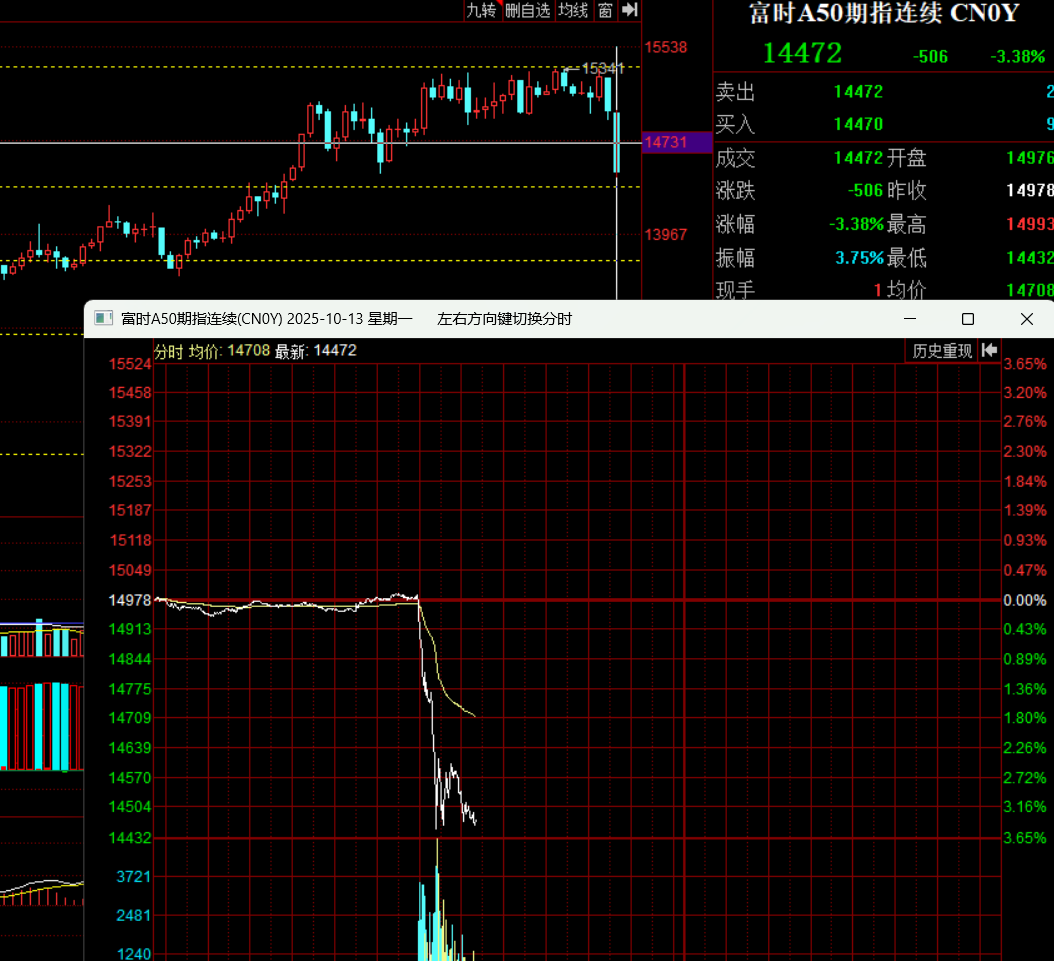Click the arrow-to-bar icon beside 窗
Image resolution: width=1054 pixels, height=961 pixels.
click(629, 10)
